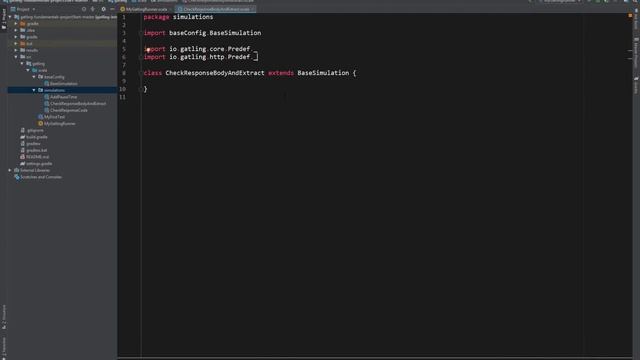Open Project panel settings gear

[x=103, y=9]
